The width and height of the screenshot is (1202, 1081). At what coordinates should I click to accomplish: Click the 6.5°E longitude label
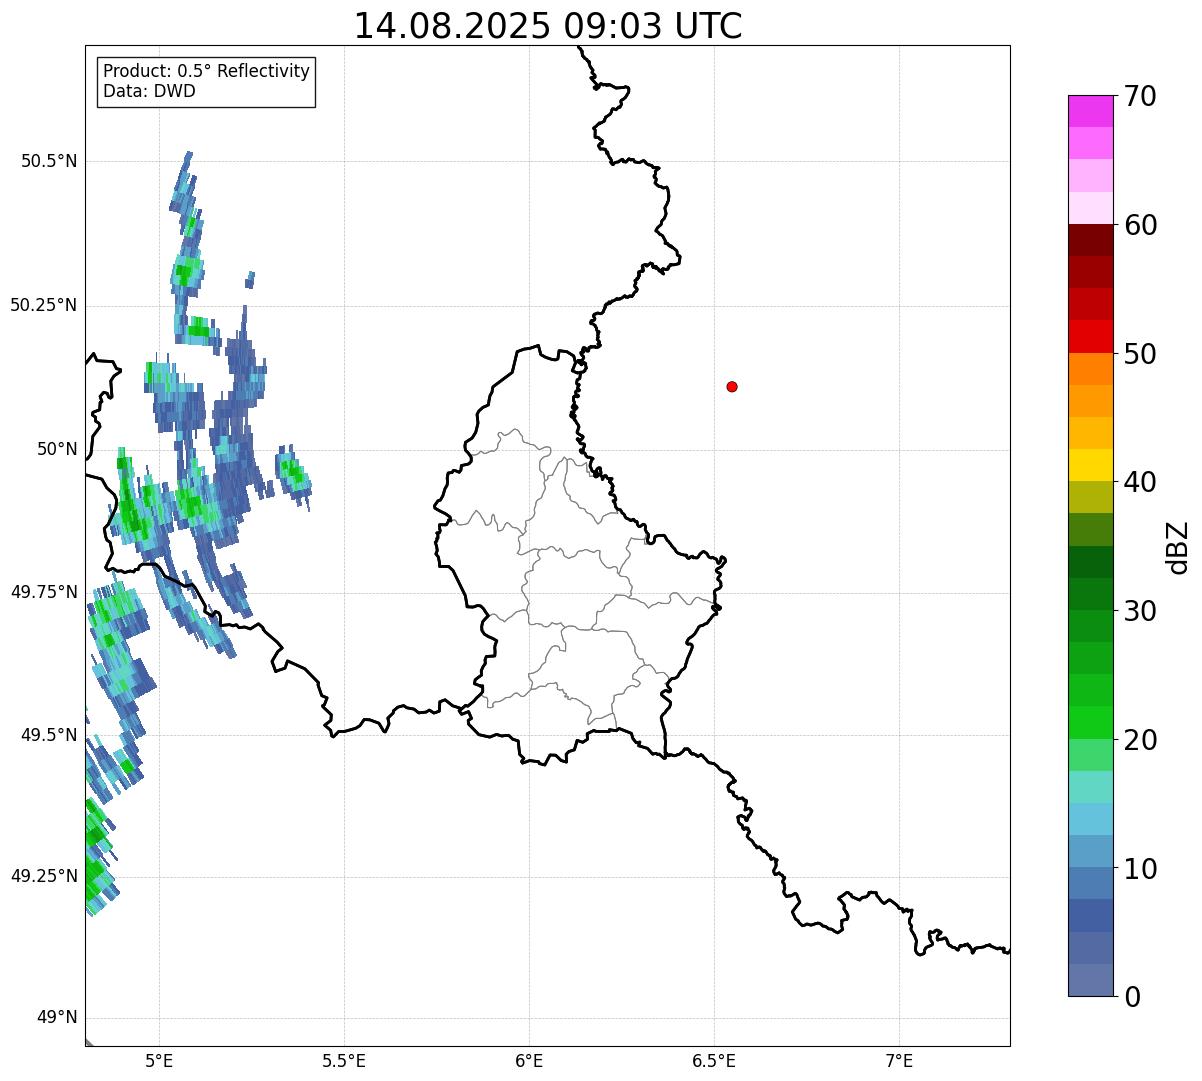[x=714, y=1060]
